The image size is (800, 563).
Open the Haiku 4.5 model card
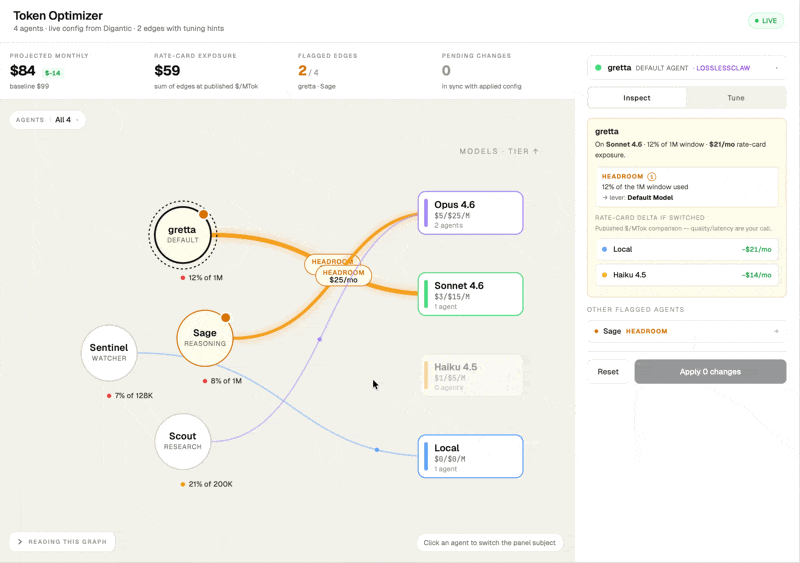pyautogui.click(x=472, y=376)
